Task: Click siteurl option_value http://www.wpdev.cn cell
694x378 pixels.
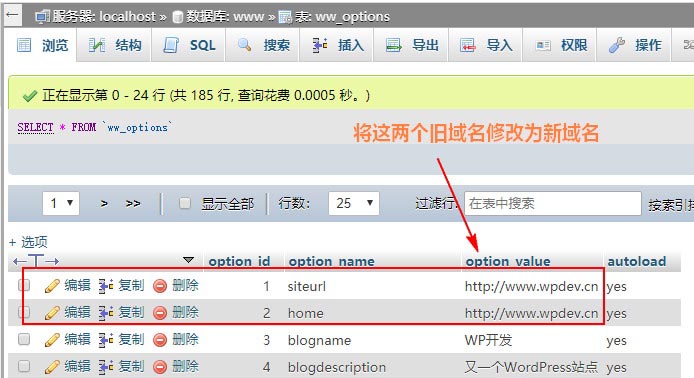Action: pos(531,286)
